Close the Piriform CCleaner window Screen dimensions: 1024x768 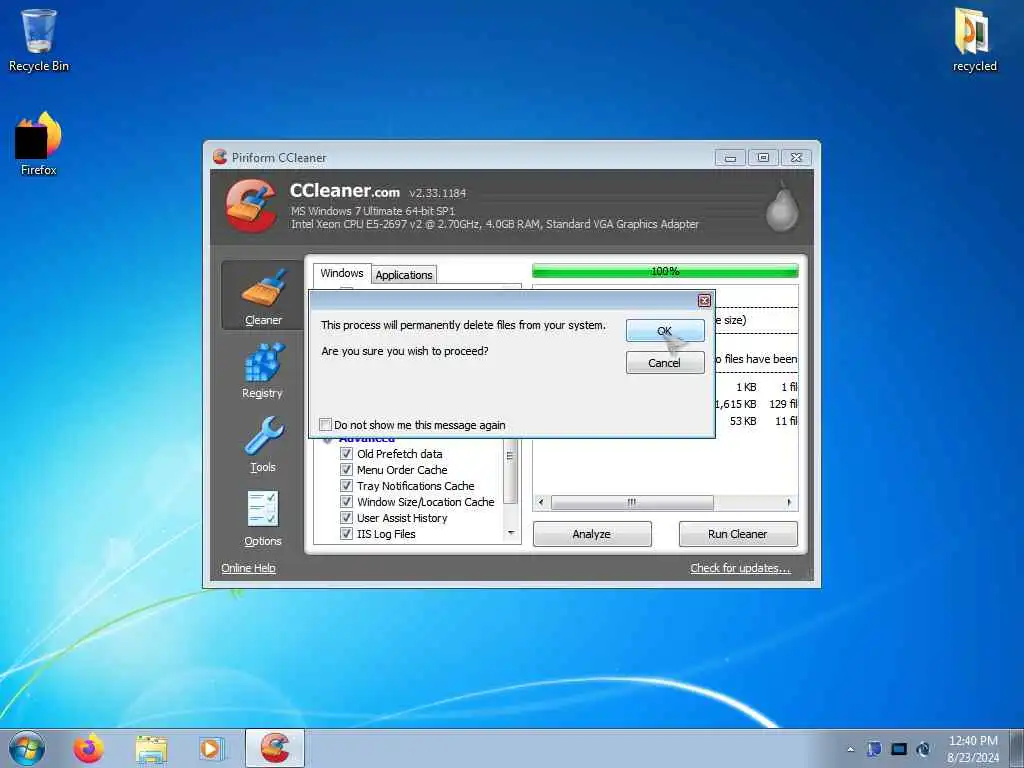(x=796, y=157)
